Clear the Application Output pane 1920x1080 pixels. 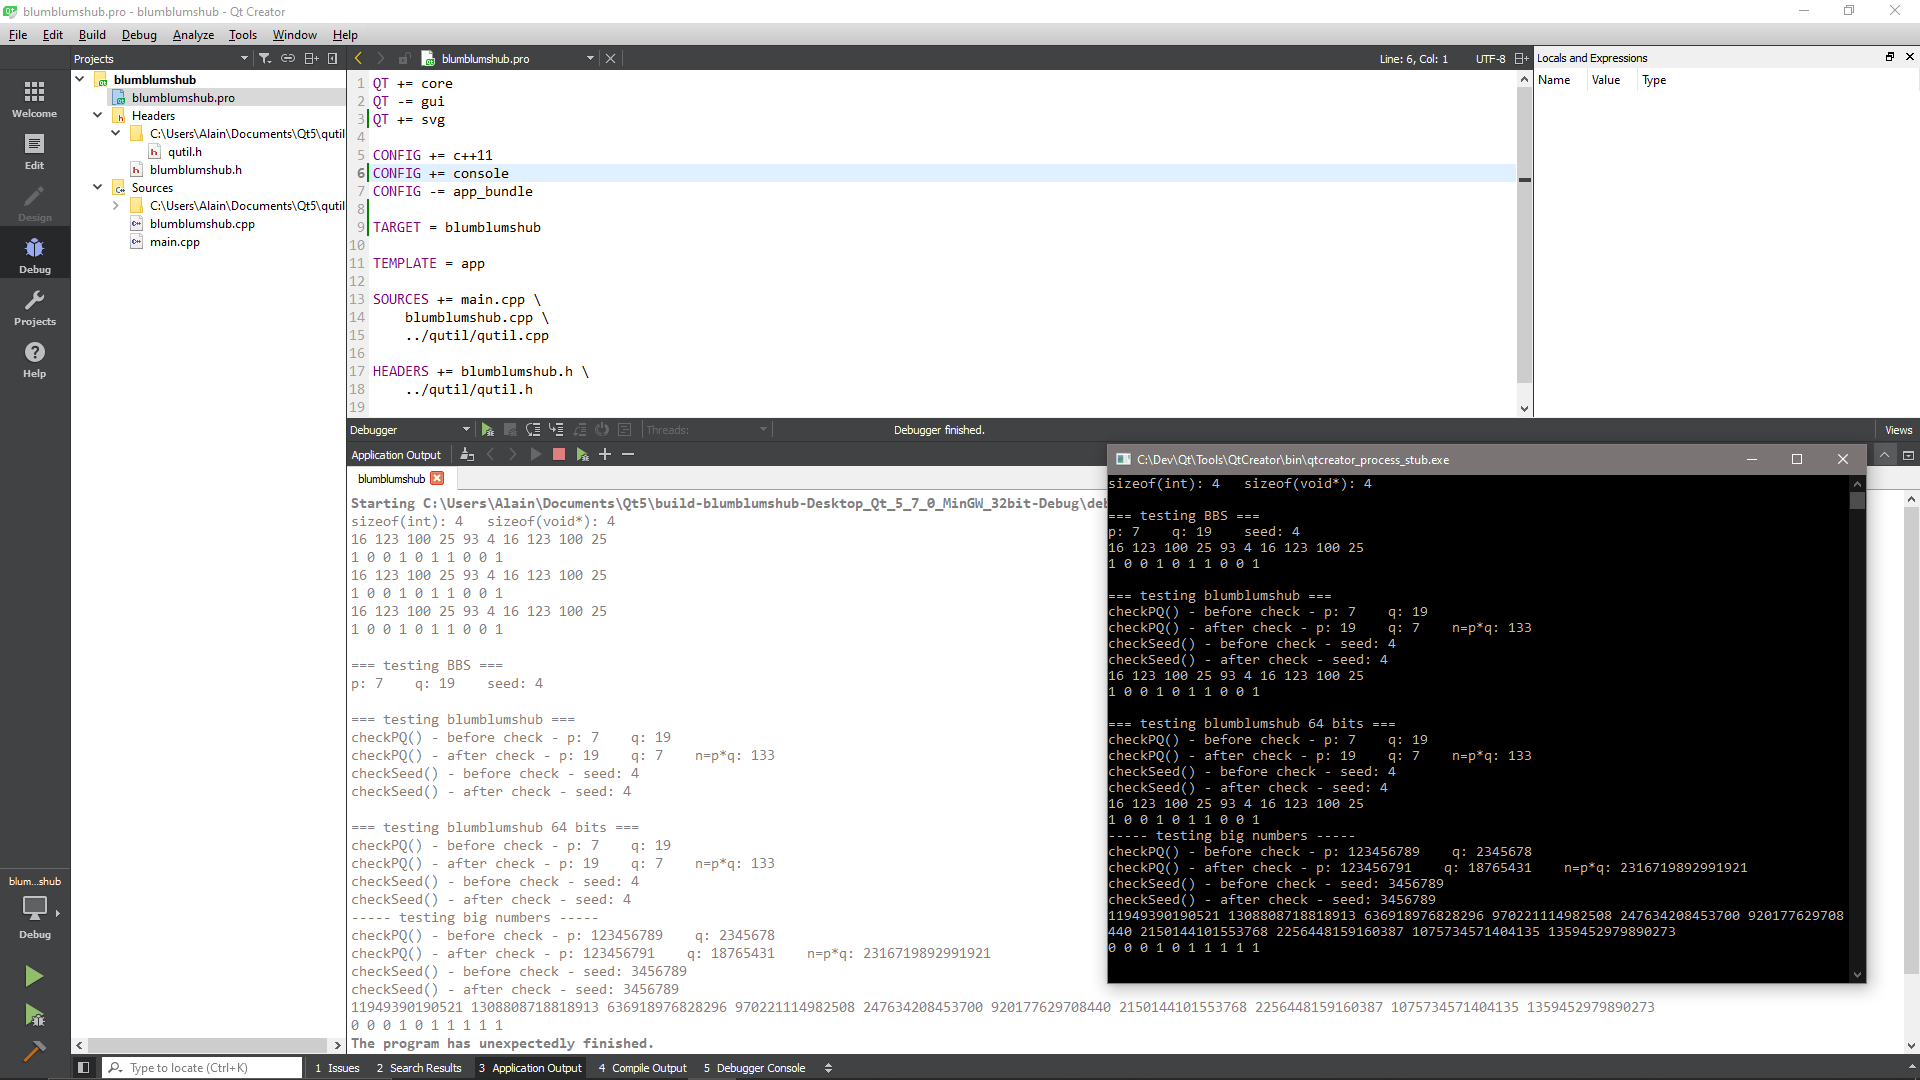[467, 454]
